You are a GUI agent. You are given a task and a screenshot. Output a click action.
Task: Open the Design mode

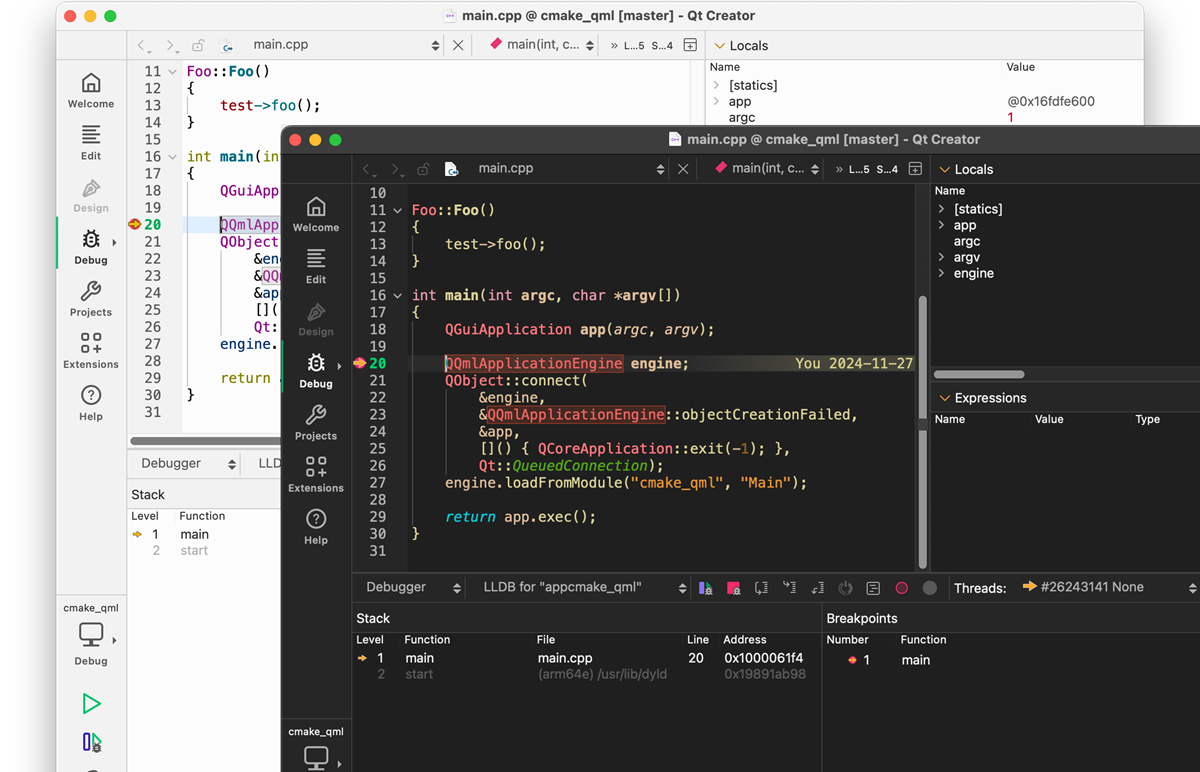tap(316, 319)
